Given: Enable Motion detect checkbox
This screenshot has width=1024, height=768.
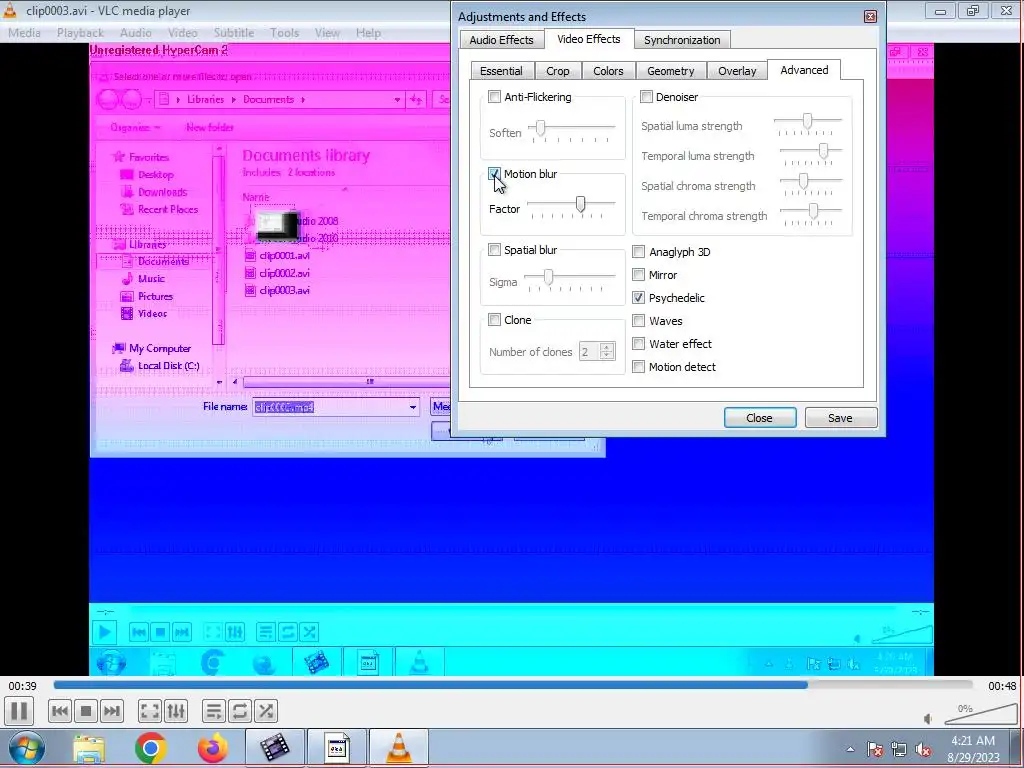Looking at the screenshot, I should point(639,367).
